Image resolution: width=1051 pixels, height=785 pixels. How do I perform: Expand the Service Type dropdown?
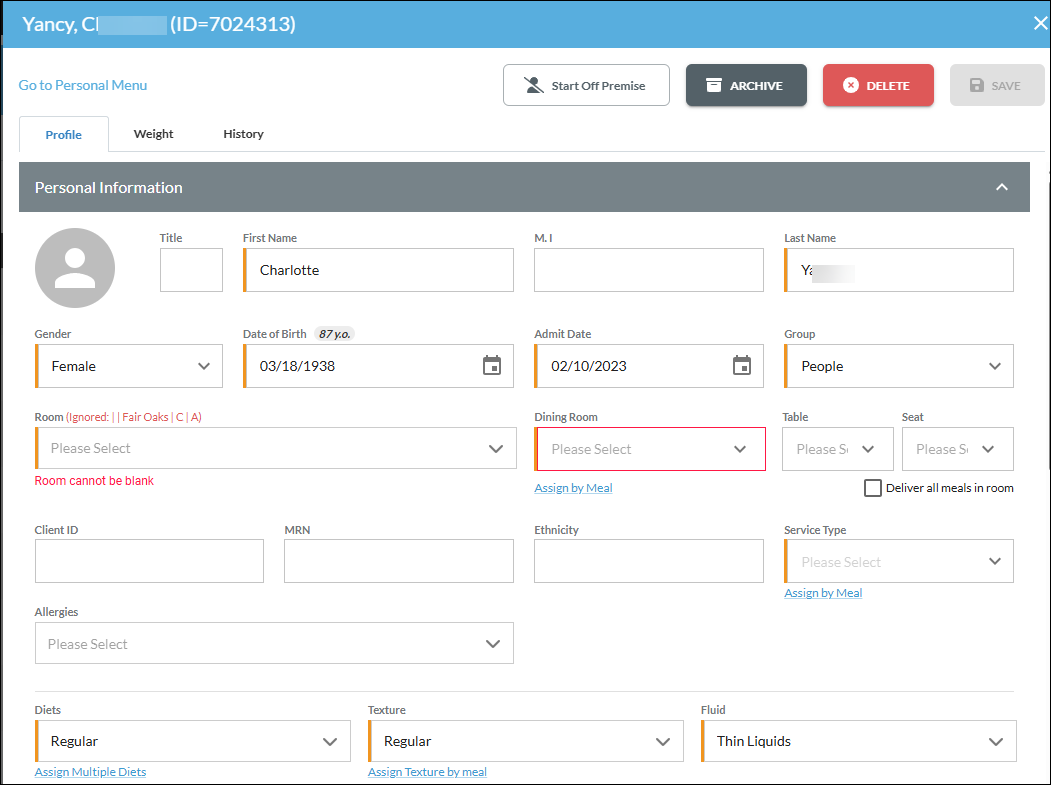pyautogui.click(x=899, y=561)
